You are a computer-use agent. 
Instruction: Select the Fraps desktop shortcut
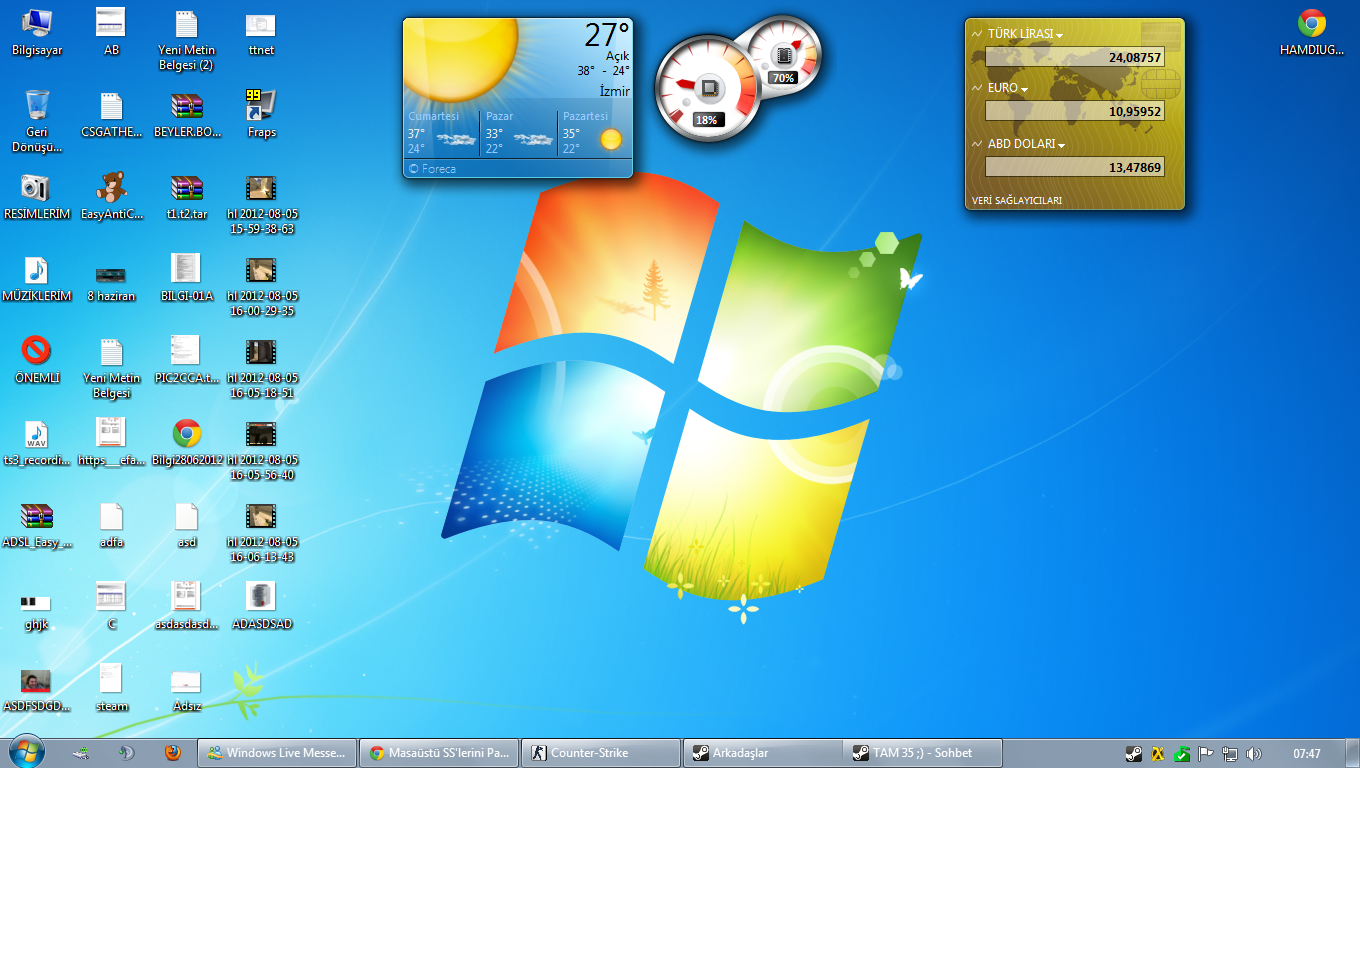tap(261, 114)
